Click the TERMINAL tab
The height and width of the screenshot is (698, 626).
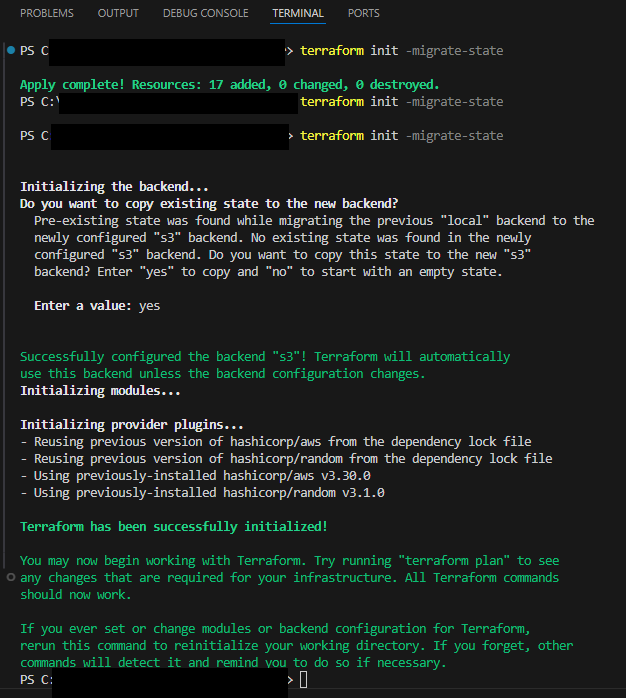click(298, 13)
